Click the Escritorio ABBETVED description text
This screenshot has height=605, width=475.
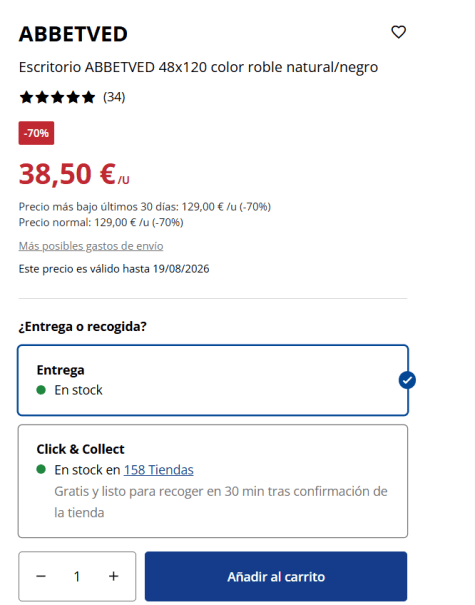(x=198, y=67)
